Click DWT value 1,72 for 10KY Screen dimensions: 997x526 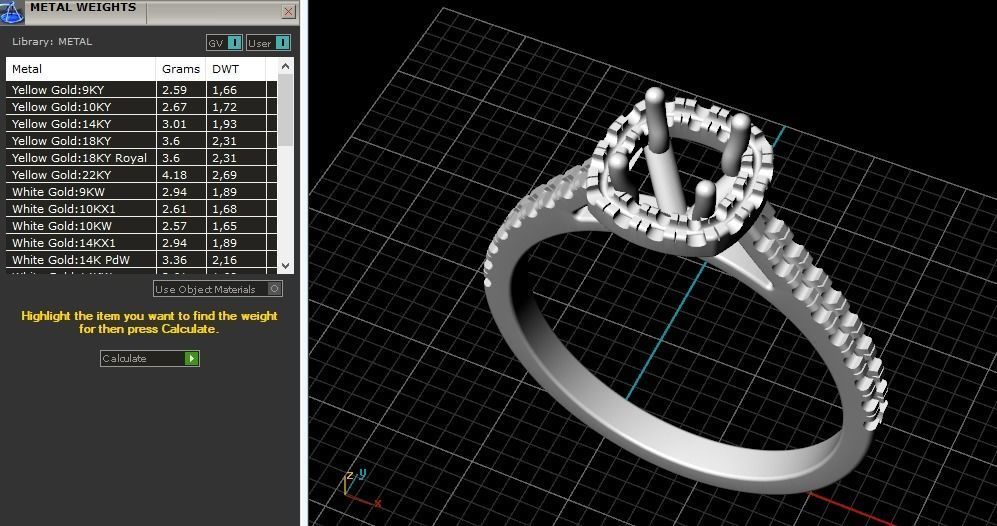[224, 107]
